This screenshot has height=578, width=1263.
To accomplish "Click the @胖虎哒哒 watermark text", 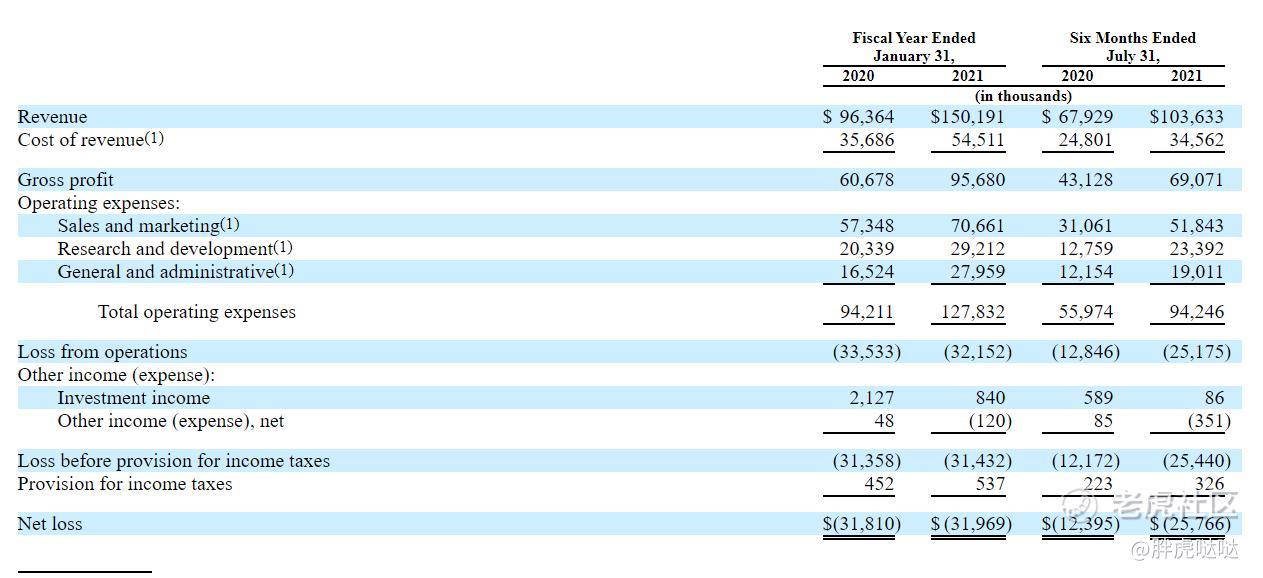I will tap(1185, 549).
